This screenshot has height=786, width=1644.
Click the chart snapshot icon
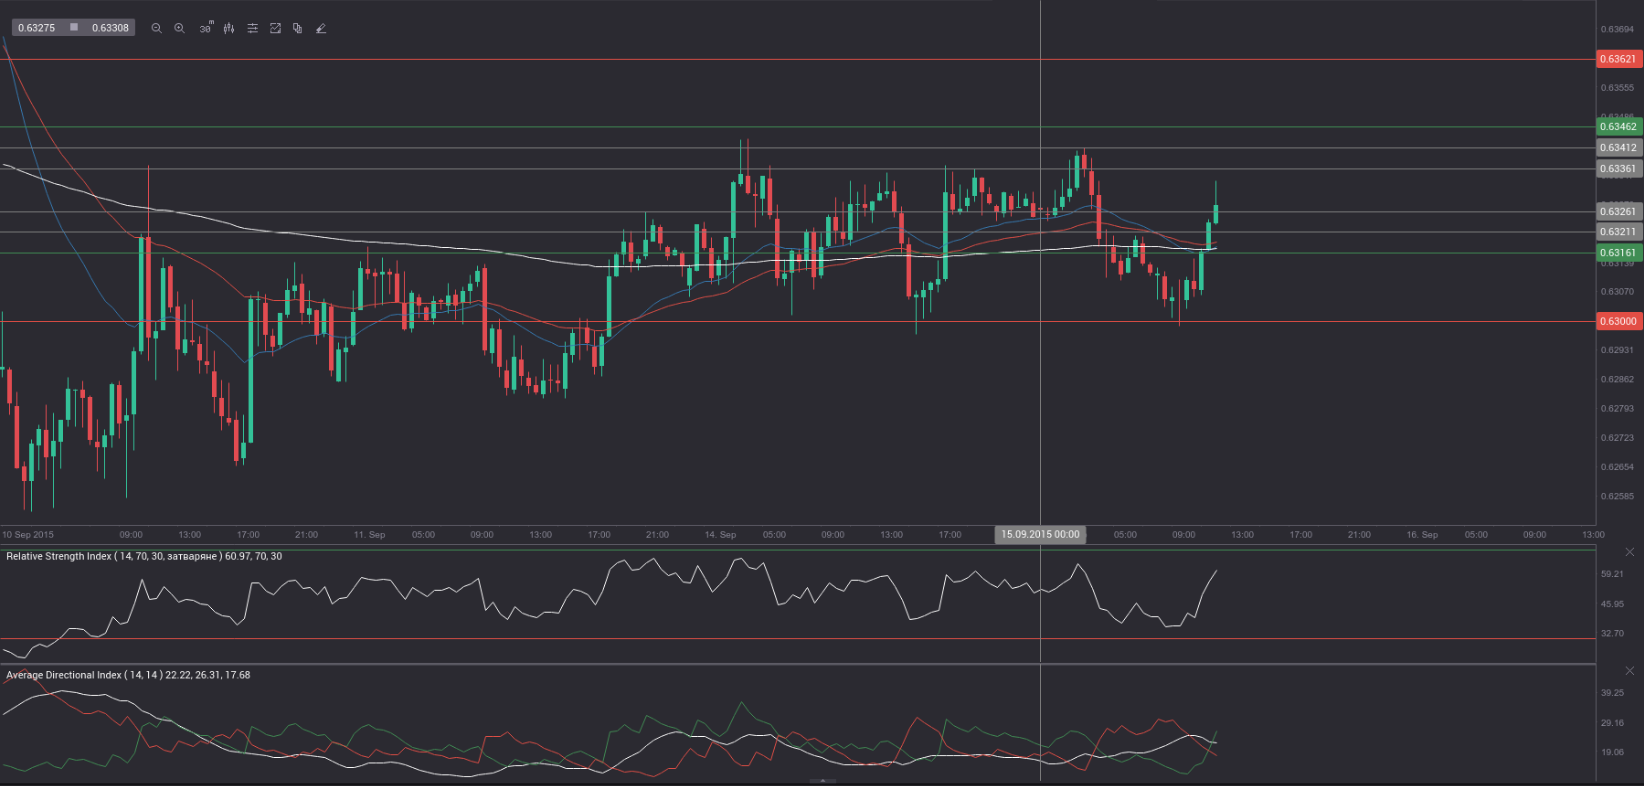(x=275, y=28)
